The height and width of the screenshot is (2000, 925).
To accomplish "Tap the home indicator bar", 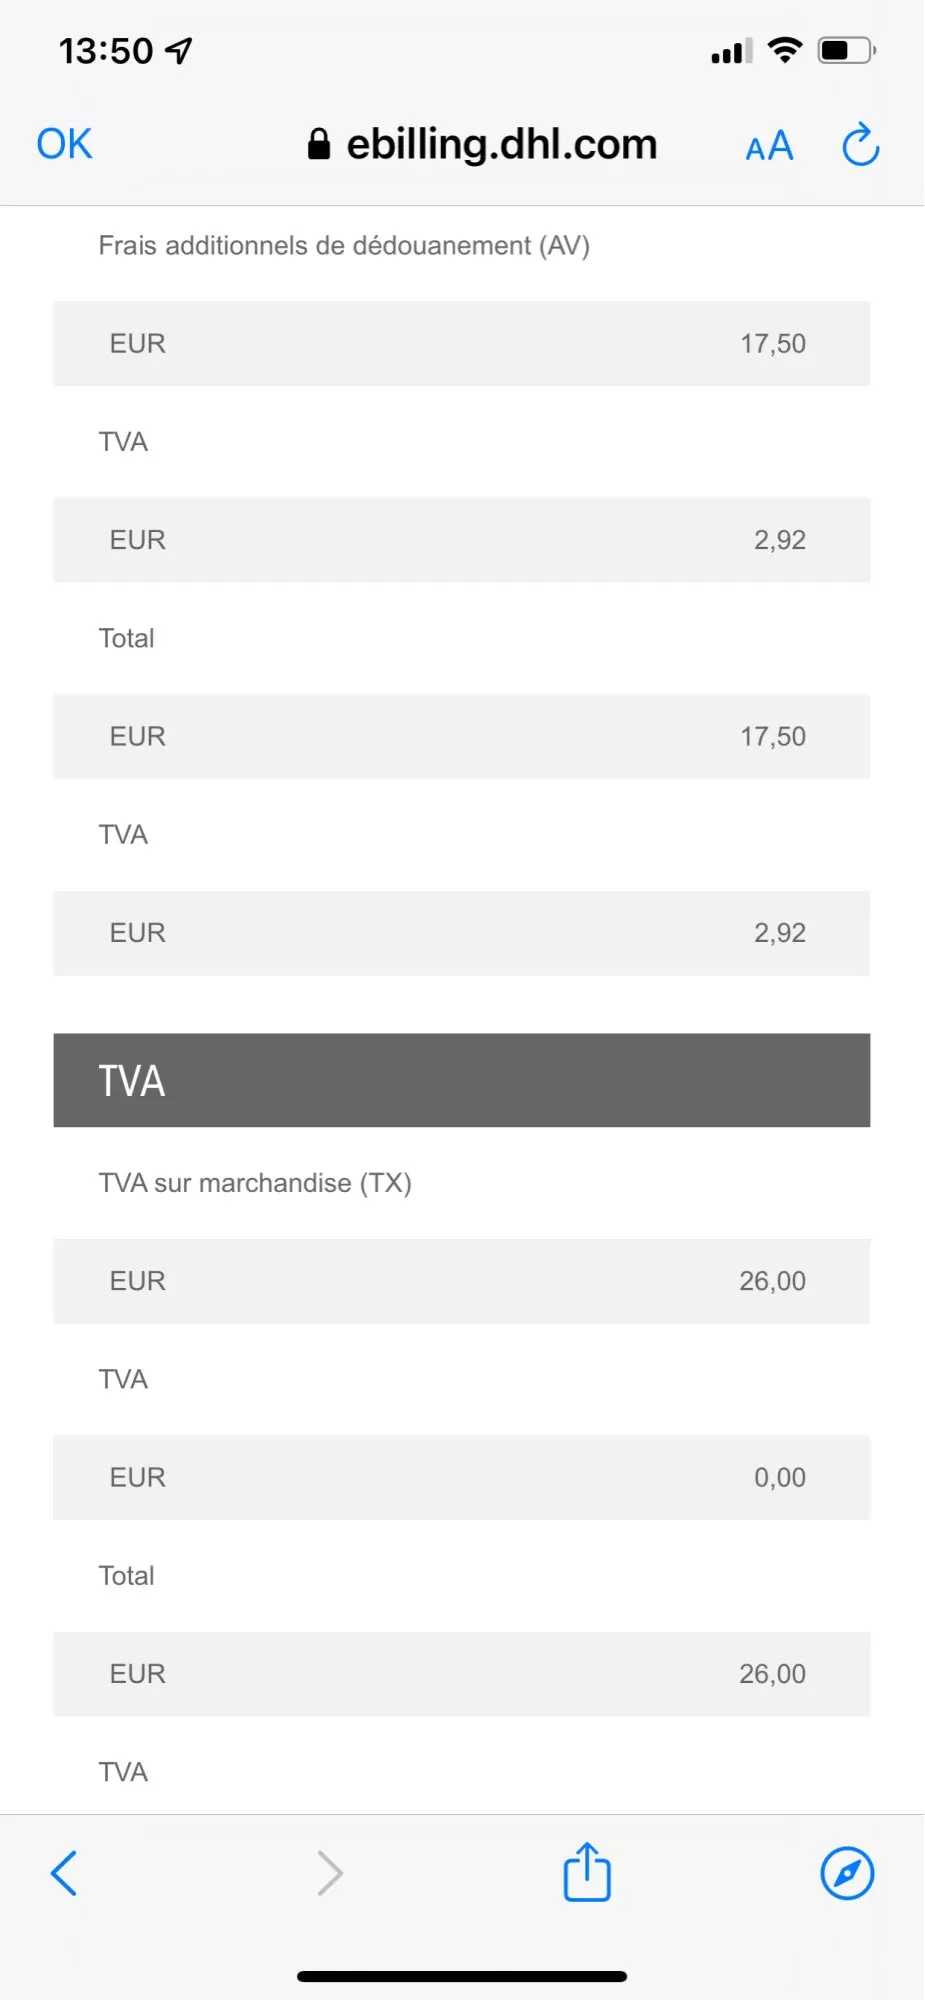I will [462, 1976].
